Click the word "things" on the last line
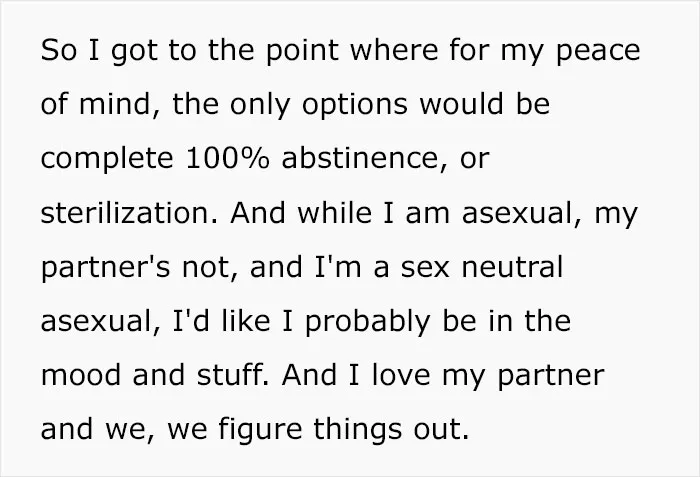The image size is (700, 477). tap(357, 431)
